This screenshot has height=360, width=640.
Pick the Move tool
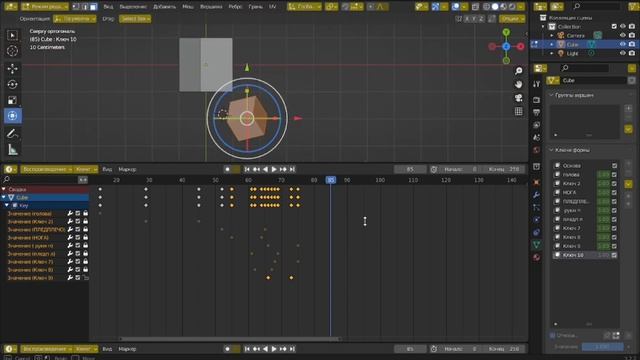click(x=12, y=68)
